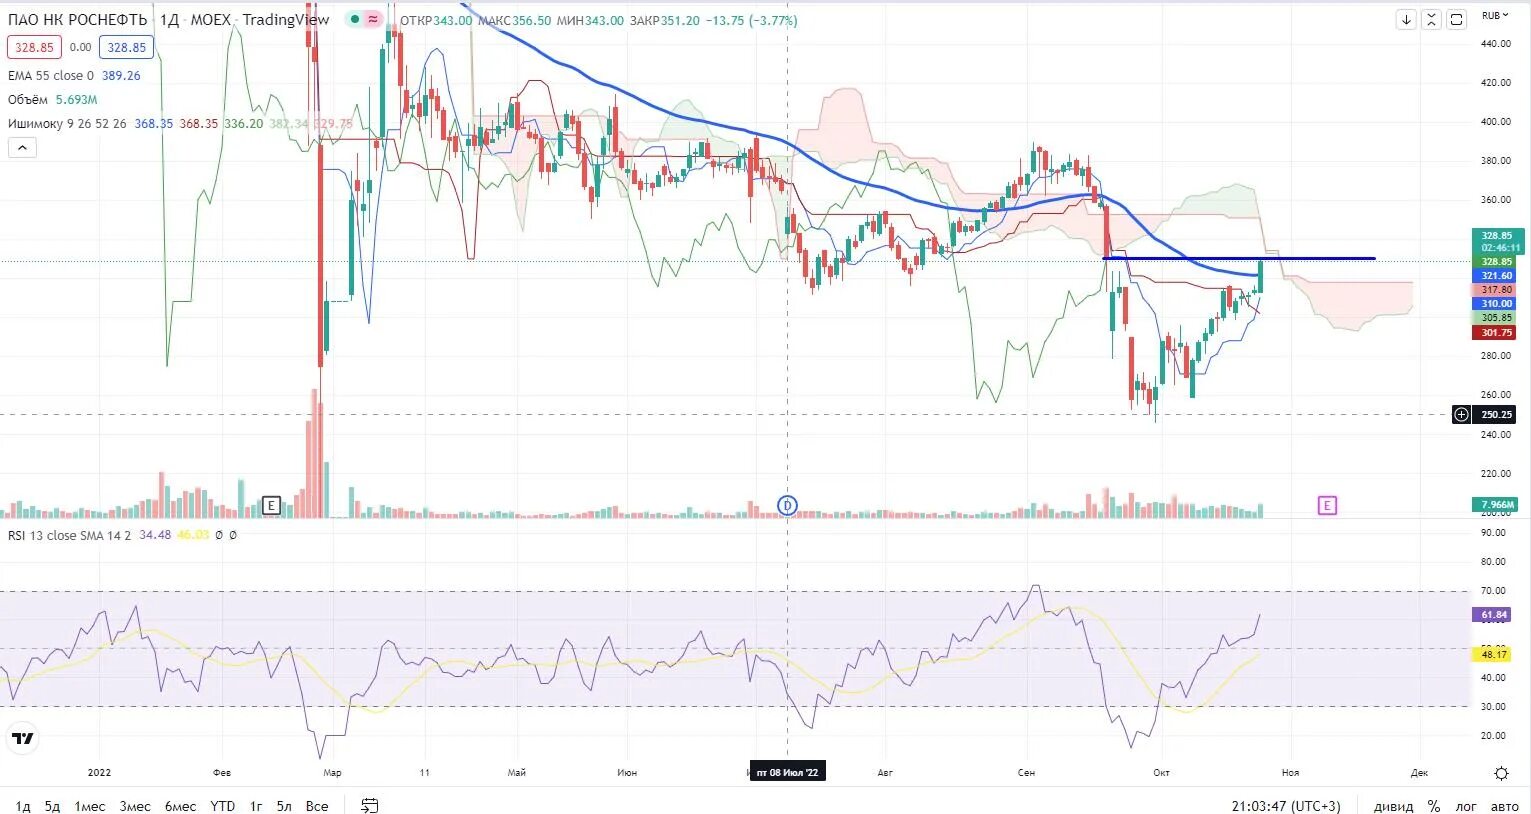
Task: Click the dividend D marker on timeline
Action: click(x=787, y=506)
